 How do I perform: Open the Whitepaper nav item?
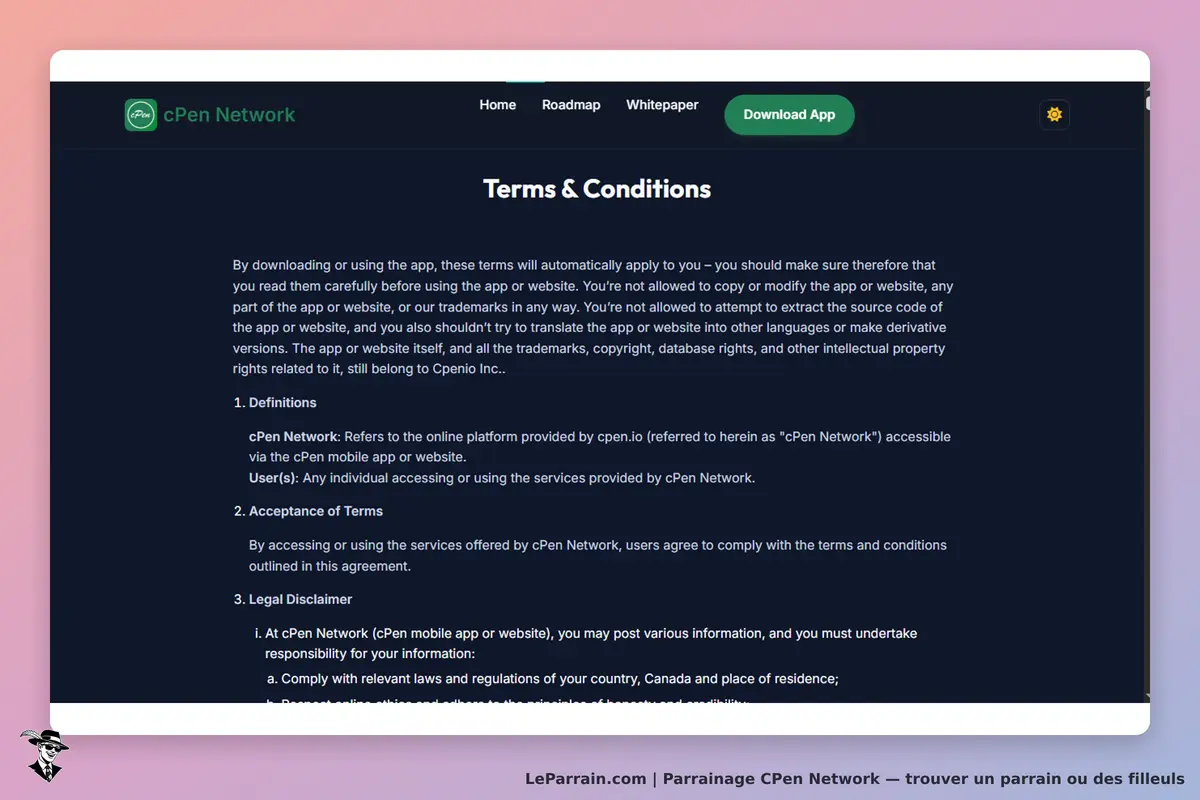pyautogui.click(x=662, y=105)
